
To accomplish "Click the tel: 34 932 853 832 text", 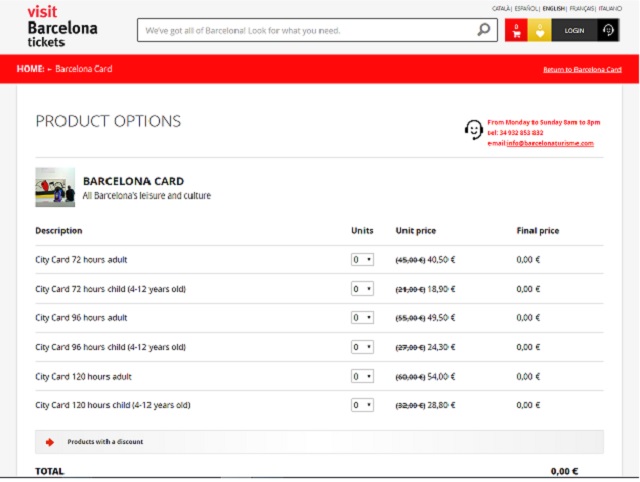I will [x=515, y=133].
